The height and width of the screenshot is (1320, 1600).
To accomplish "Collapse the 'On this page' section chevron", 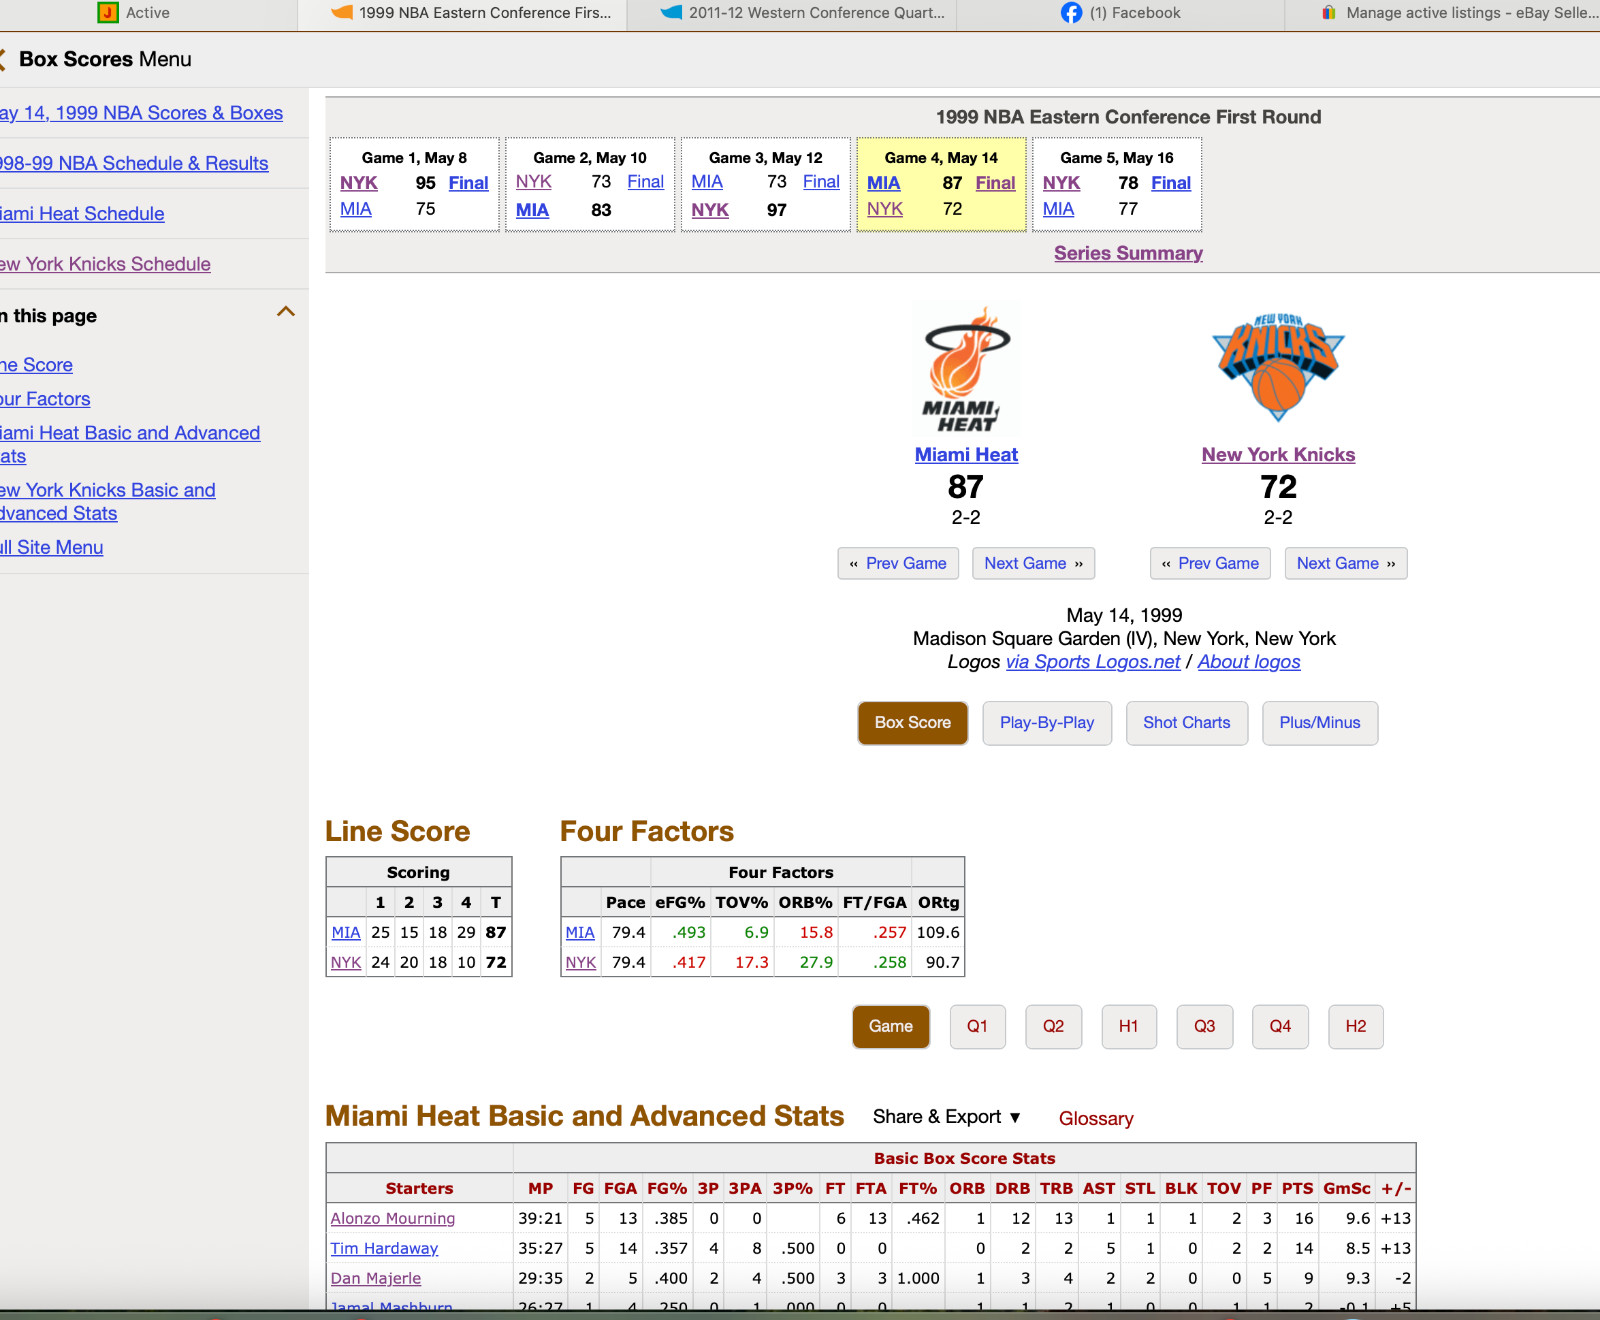I will coord(286,312).
